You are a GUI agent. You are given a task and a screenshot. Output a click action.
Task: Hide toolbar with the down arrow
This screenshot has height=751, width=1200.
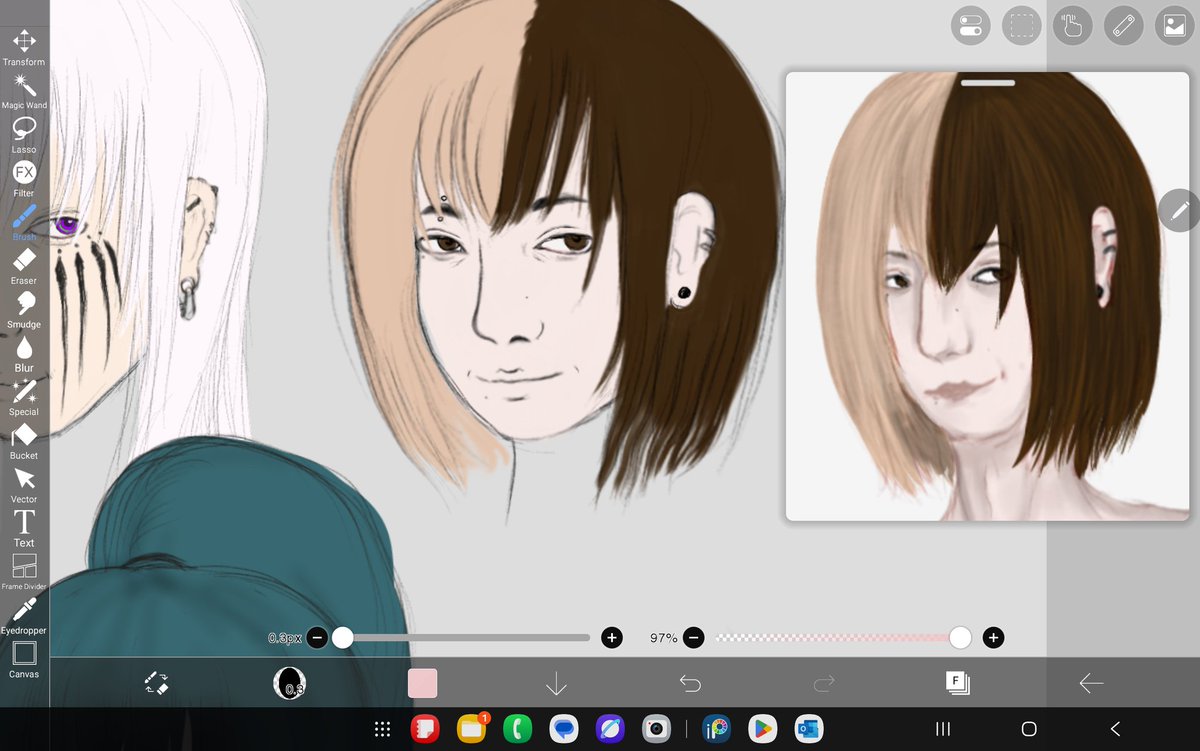click(x=556, y=683)
